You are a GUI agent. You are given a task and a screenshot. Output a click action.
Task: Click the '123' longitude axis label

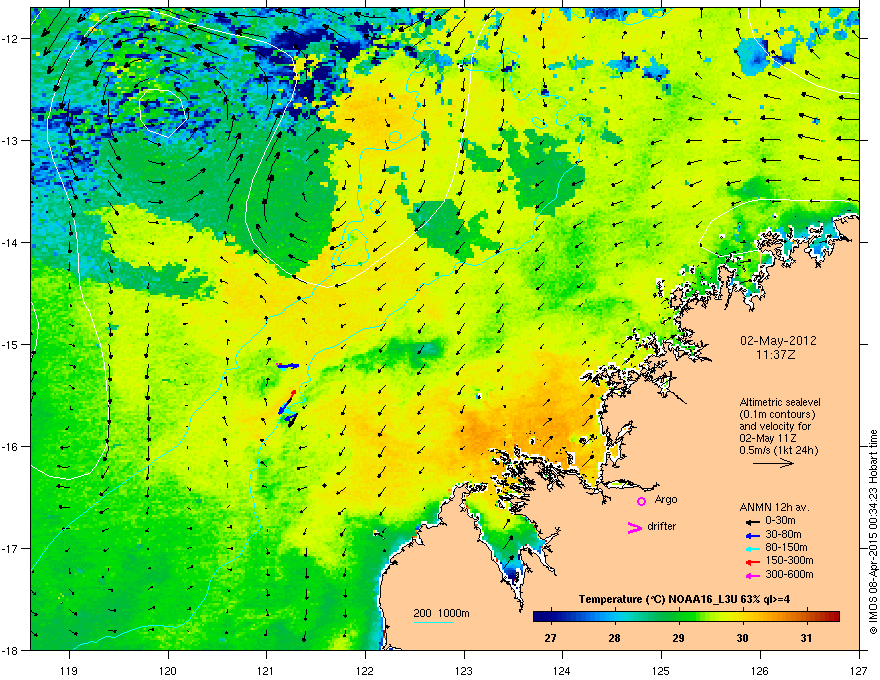coord(464,670)
